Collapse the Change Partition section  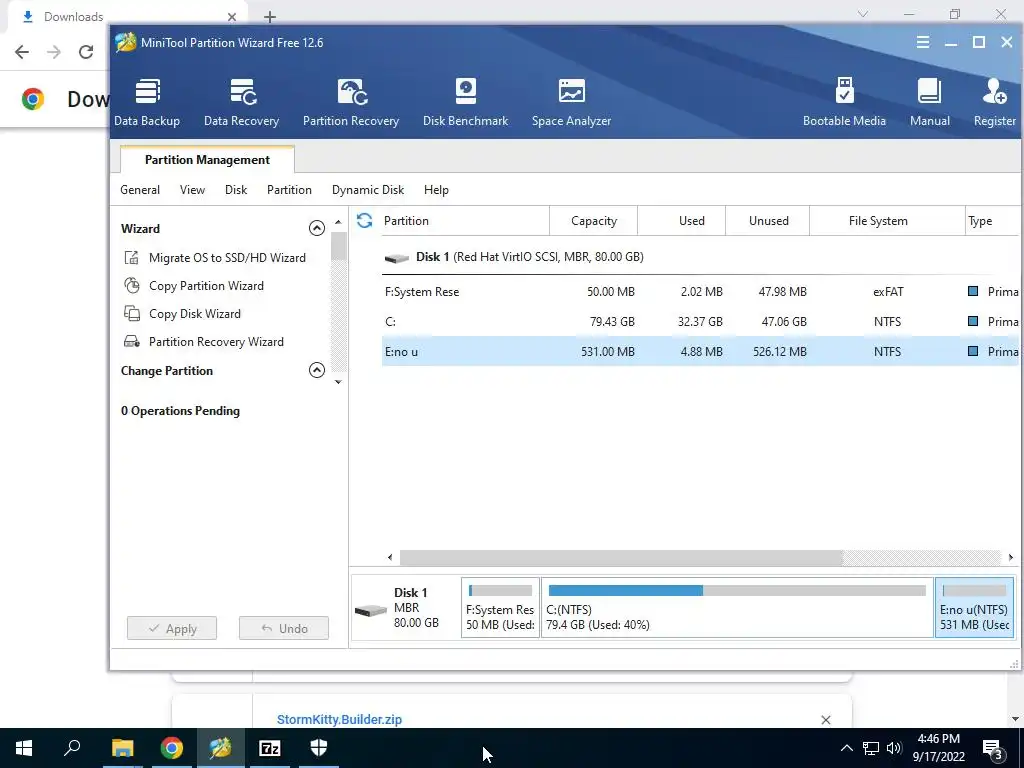pos(317,370)
